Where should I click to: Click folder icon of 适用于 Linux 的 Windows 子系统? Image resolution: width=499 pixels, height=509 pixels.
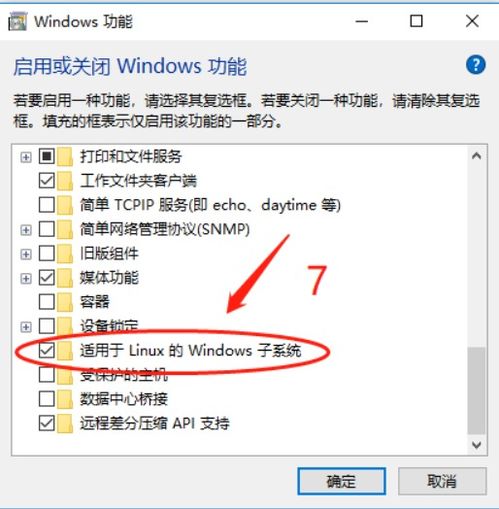coord(65,350)
